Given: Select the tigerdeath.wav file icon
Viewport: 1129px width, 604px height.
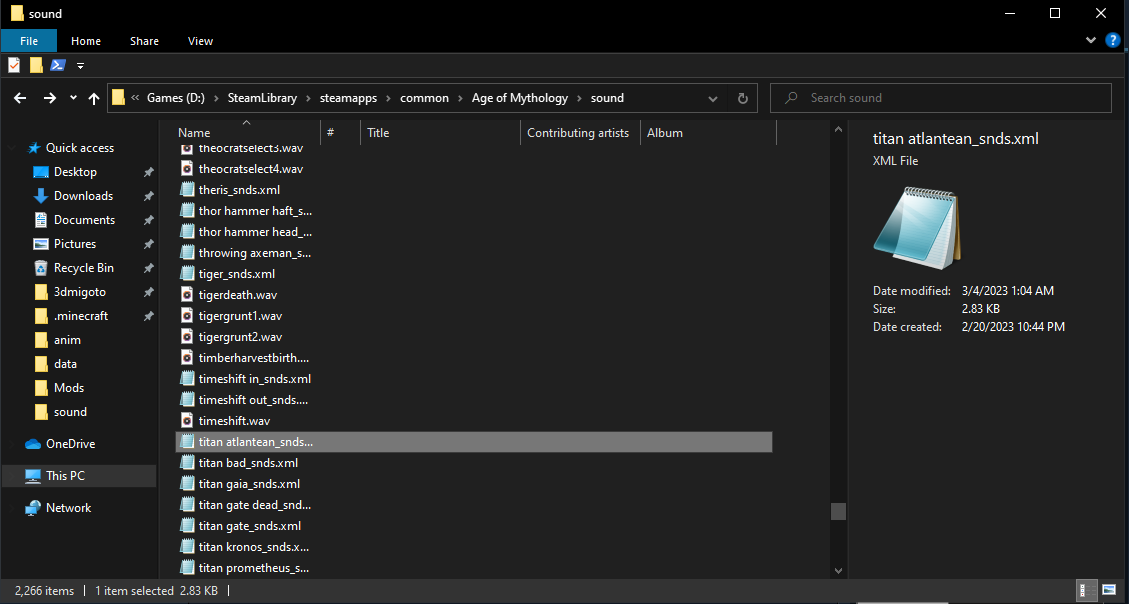Looking at the screenshot, I should click(186, 294).
